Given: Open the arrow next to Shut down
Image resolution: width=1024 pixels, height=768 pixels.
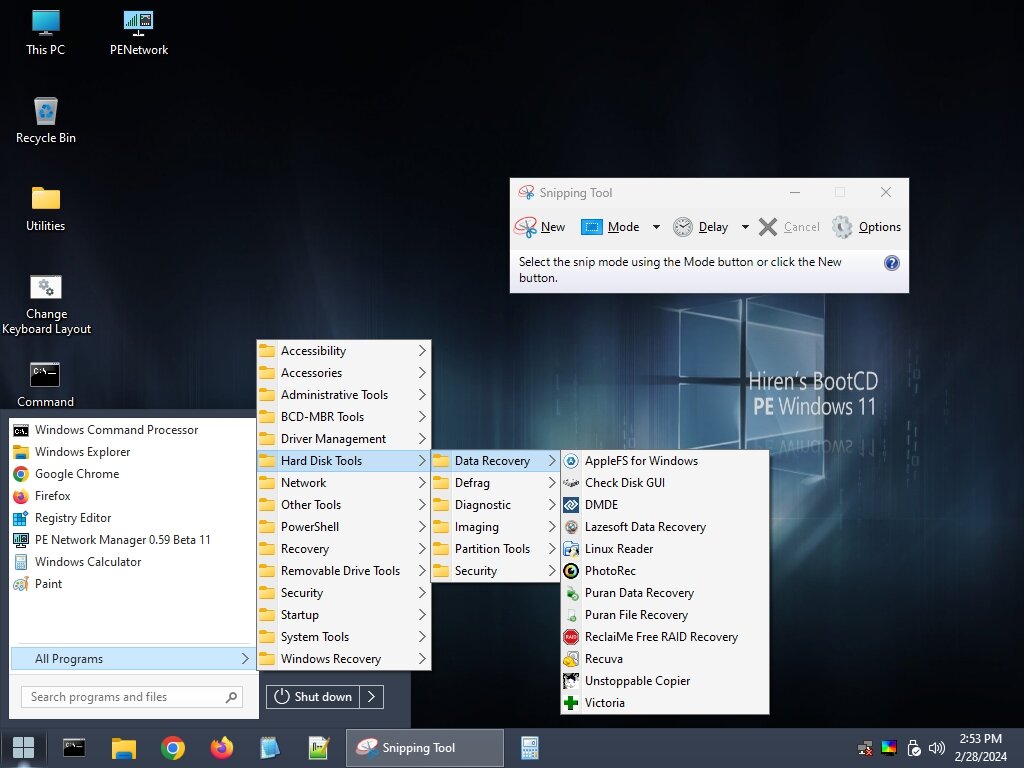Looking at the screenshot, I should coord(372,697).
